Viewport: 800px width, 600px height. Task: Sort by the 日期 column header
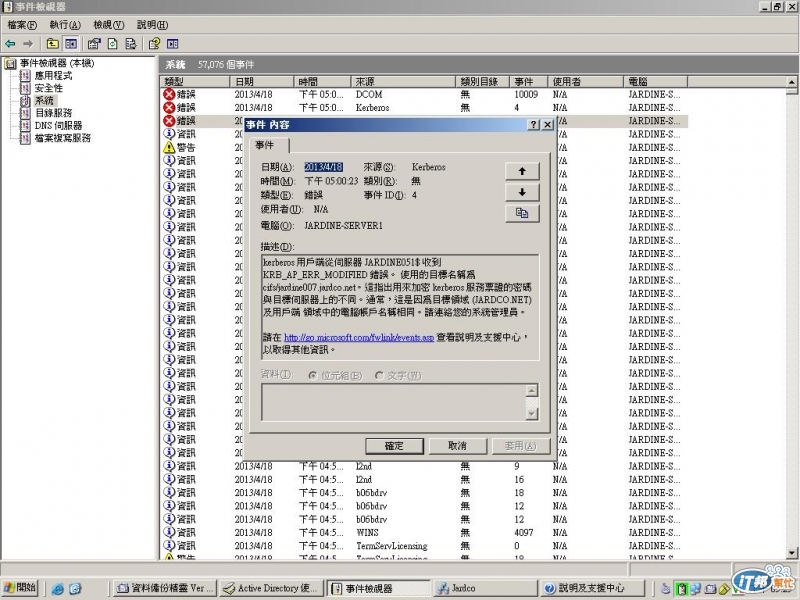tap(261, 81)
